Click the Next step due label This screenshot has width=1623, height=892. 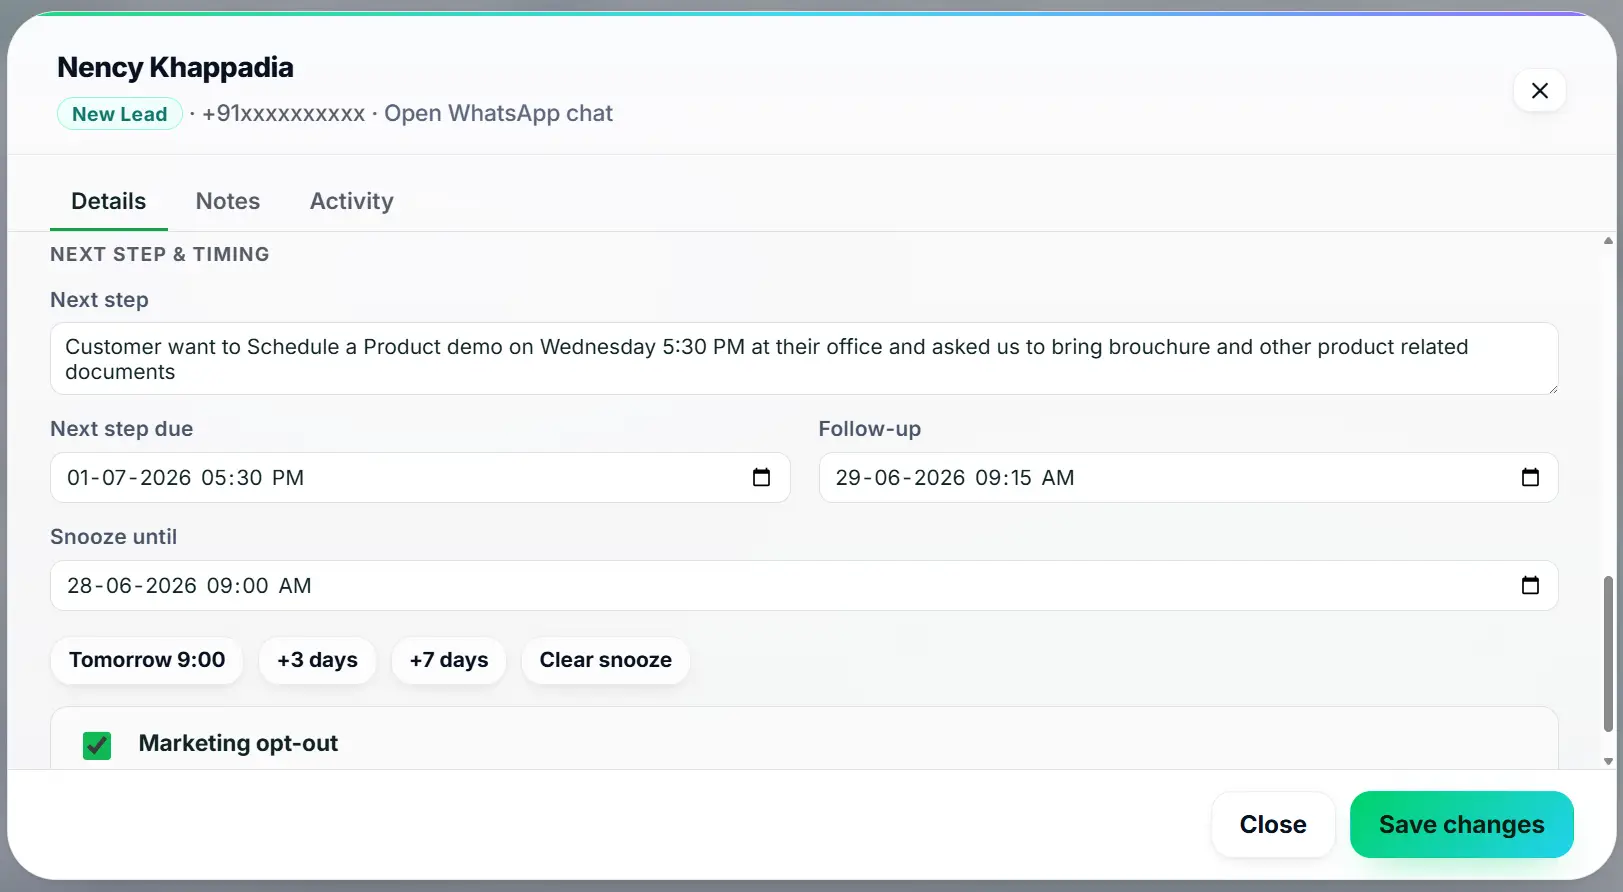coord(121,429)
